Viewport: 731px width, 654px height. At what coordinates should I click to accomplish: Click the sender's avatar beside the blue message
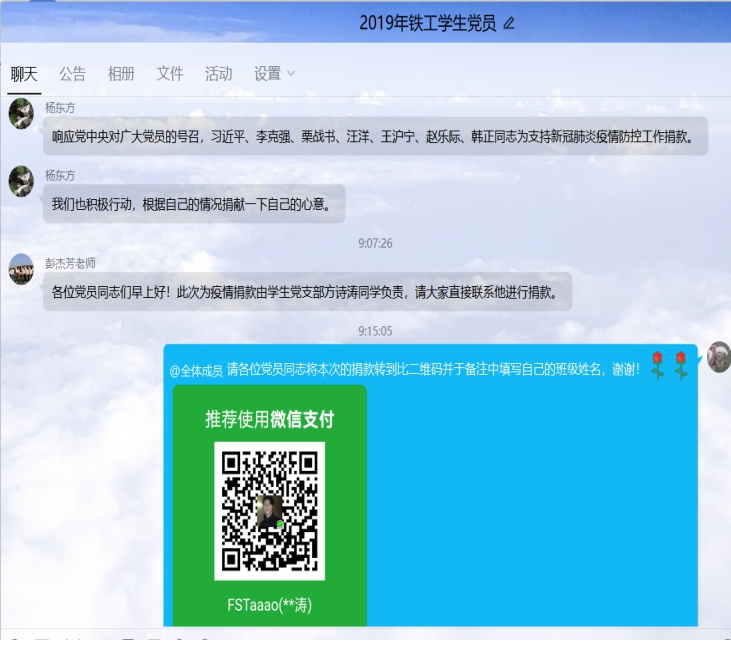(718, 357)
